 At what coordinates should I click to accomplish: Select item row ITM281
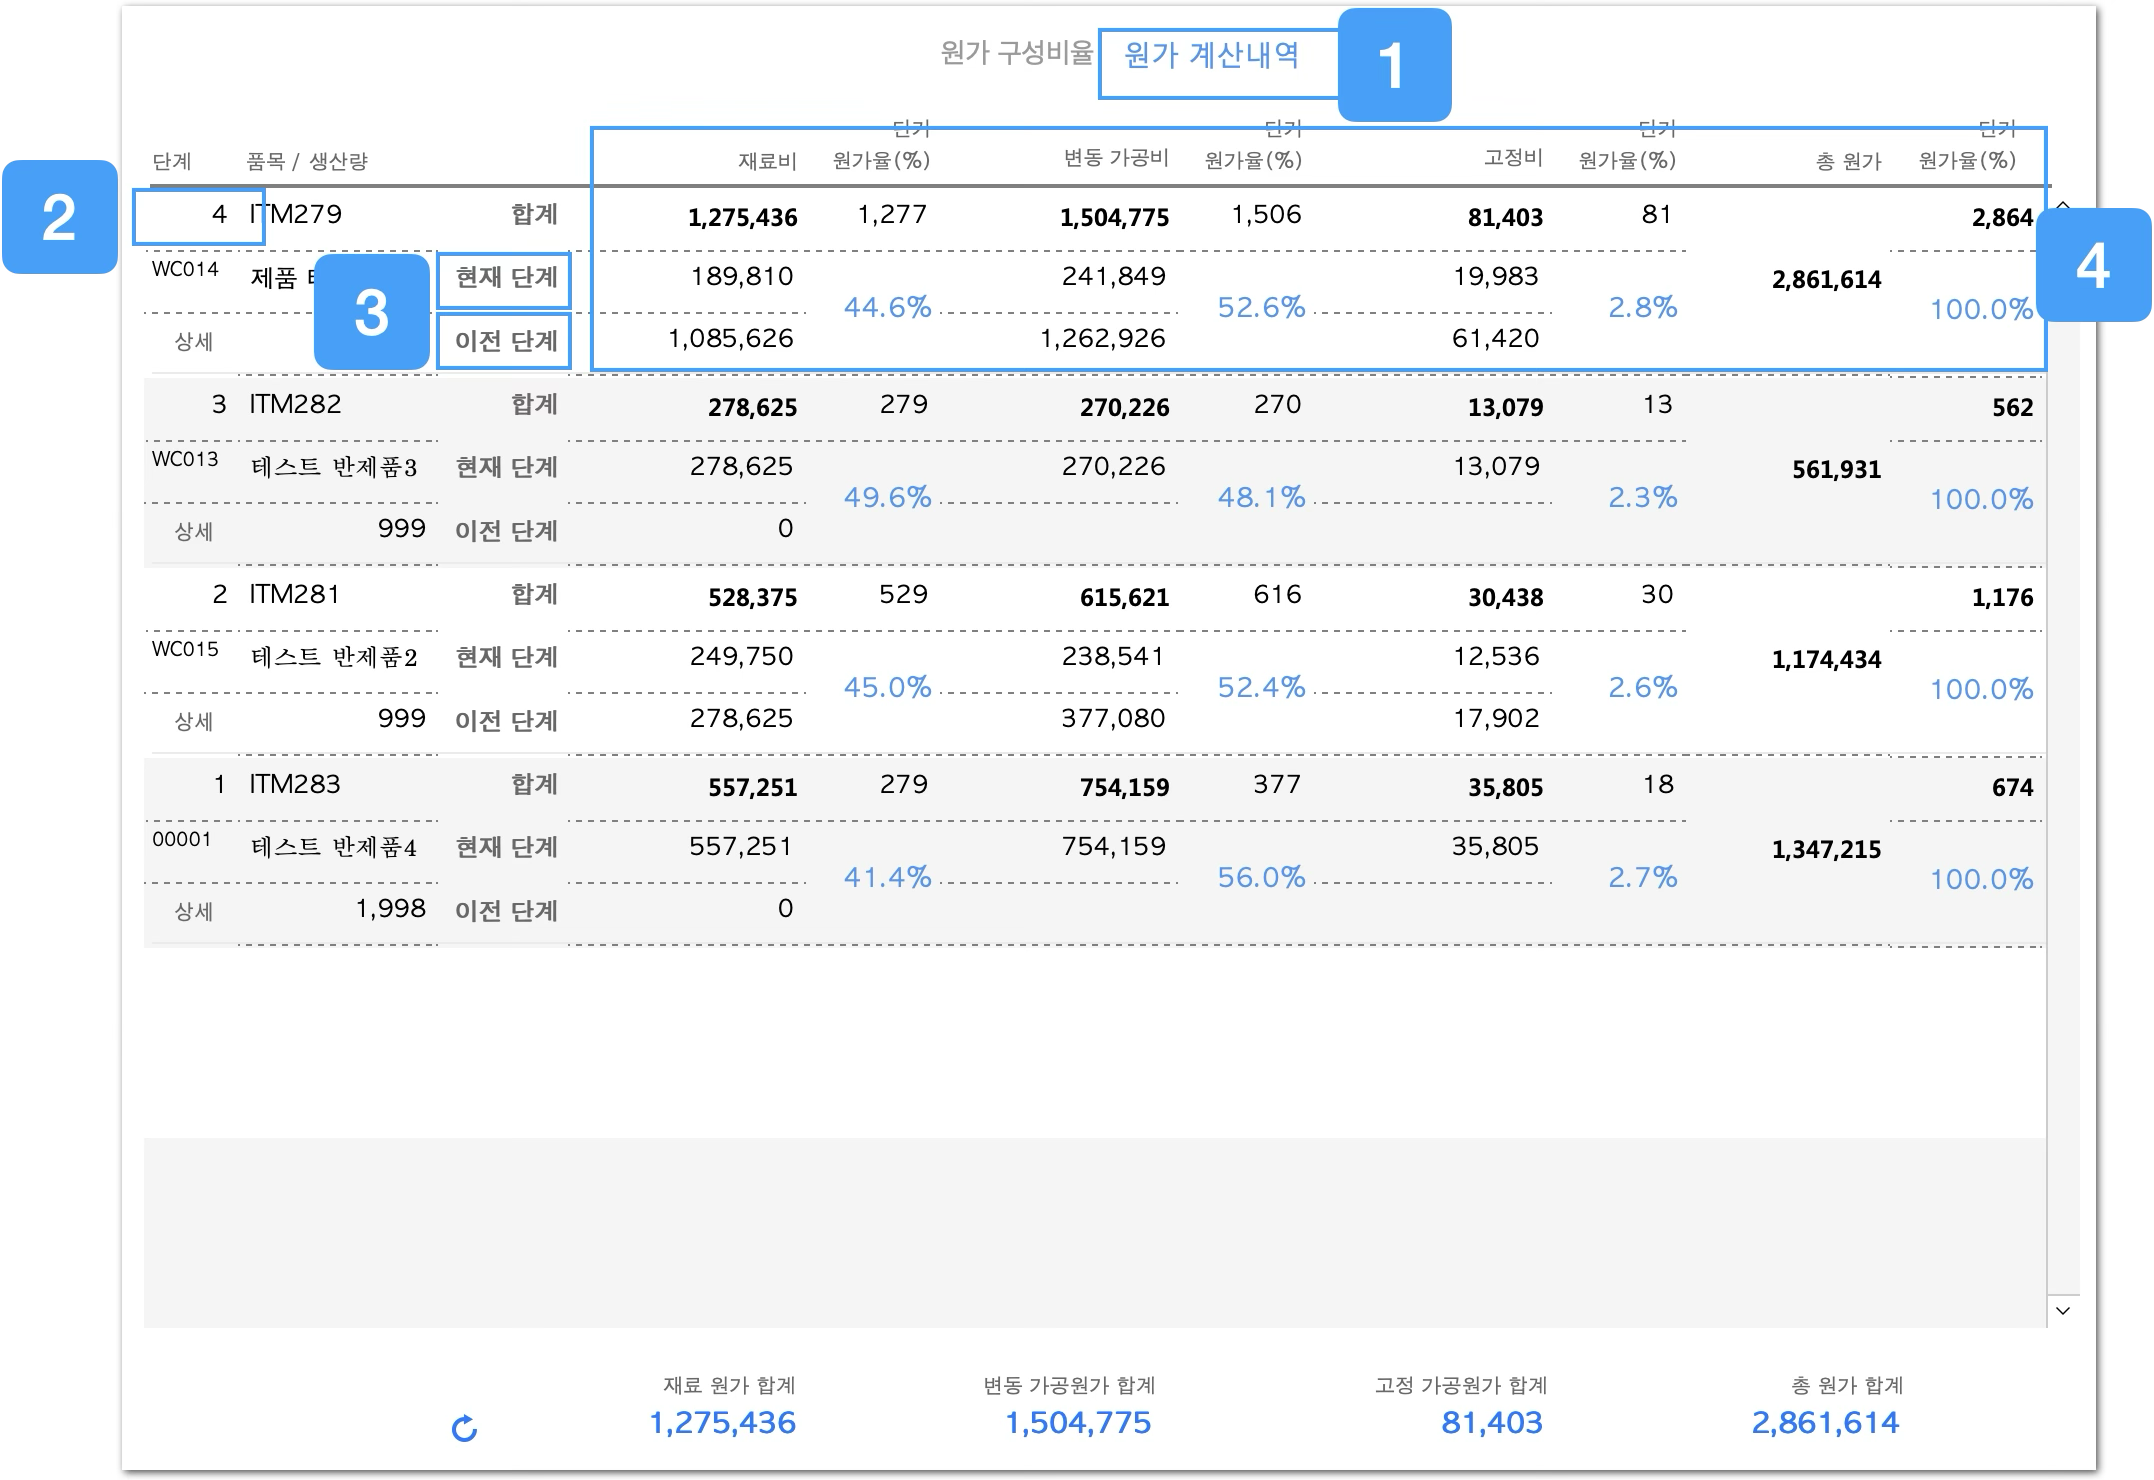pos(296,594)
